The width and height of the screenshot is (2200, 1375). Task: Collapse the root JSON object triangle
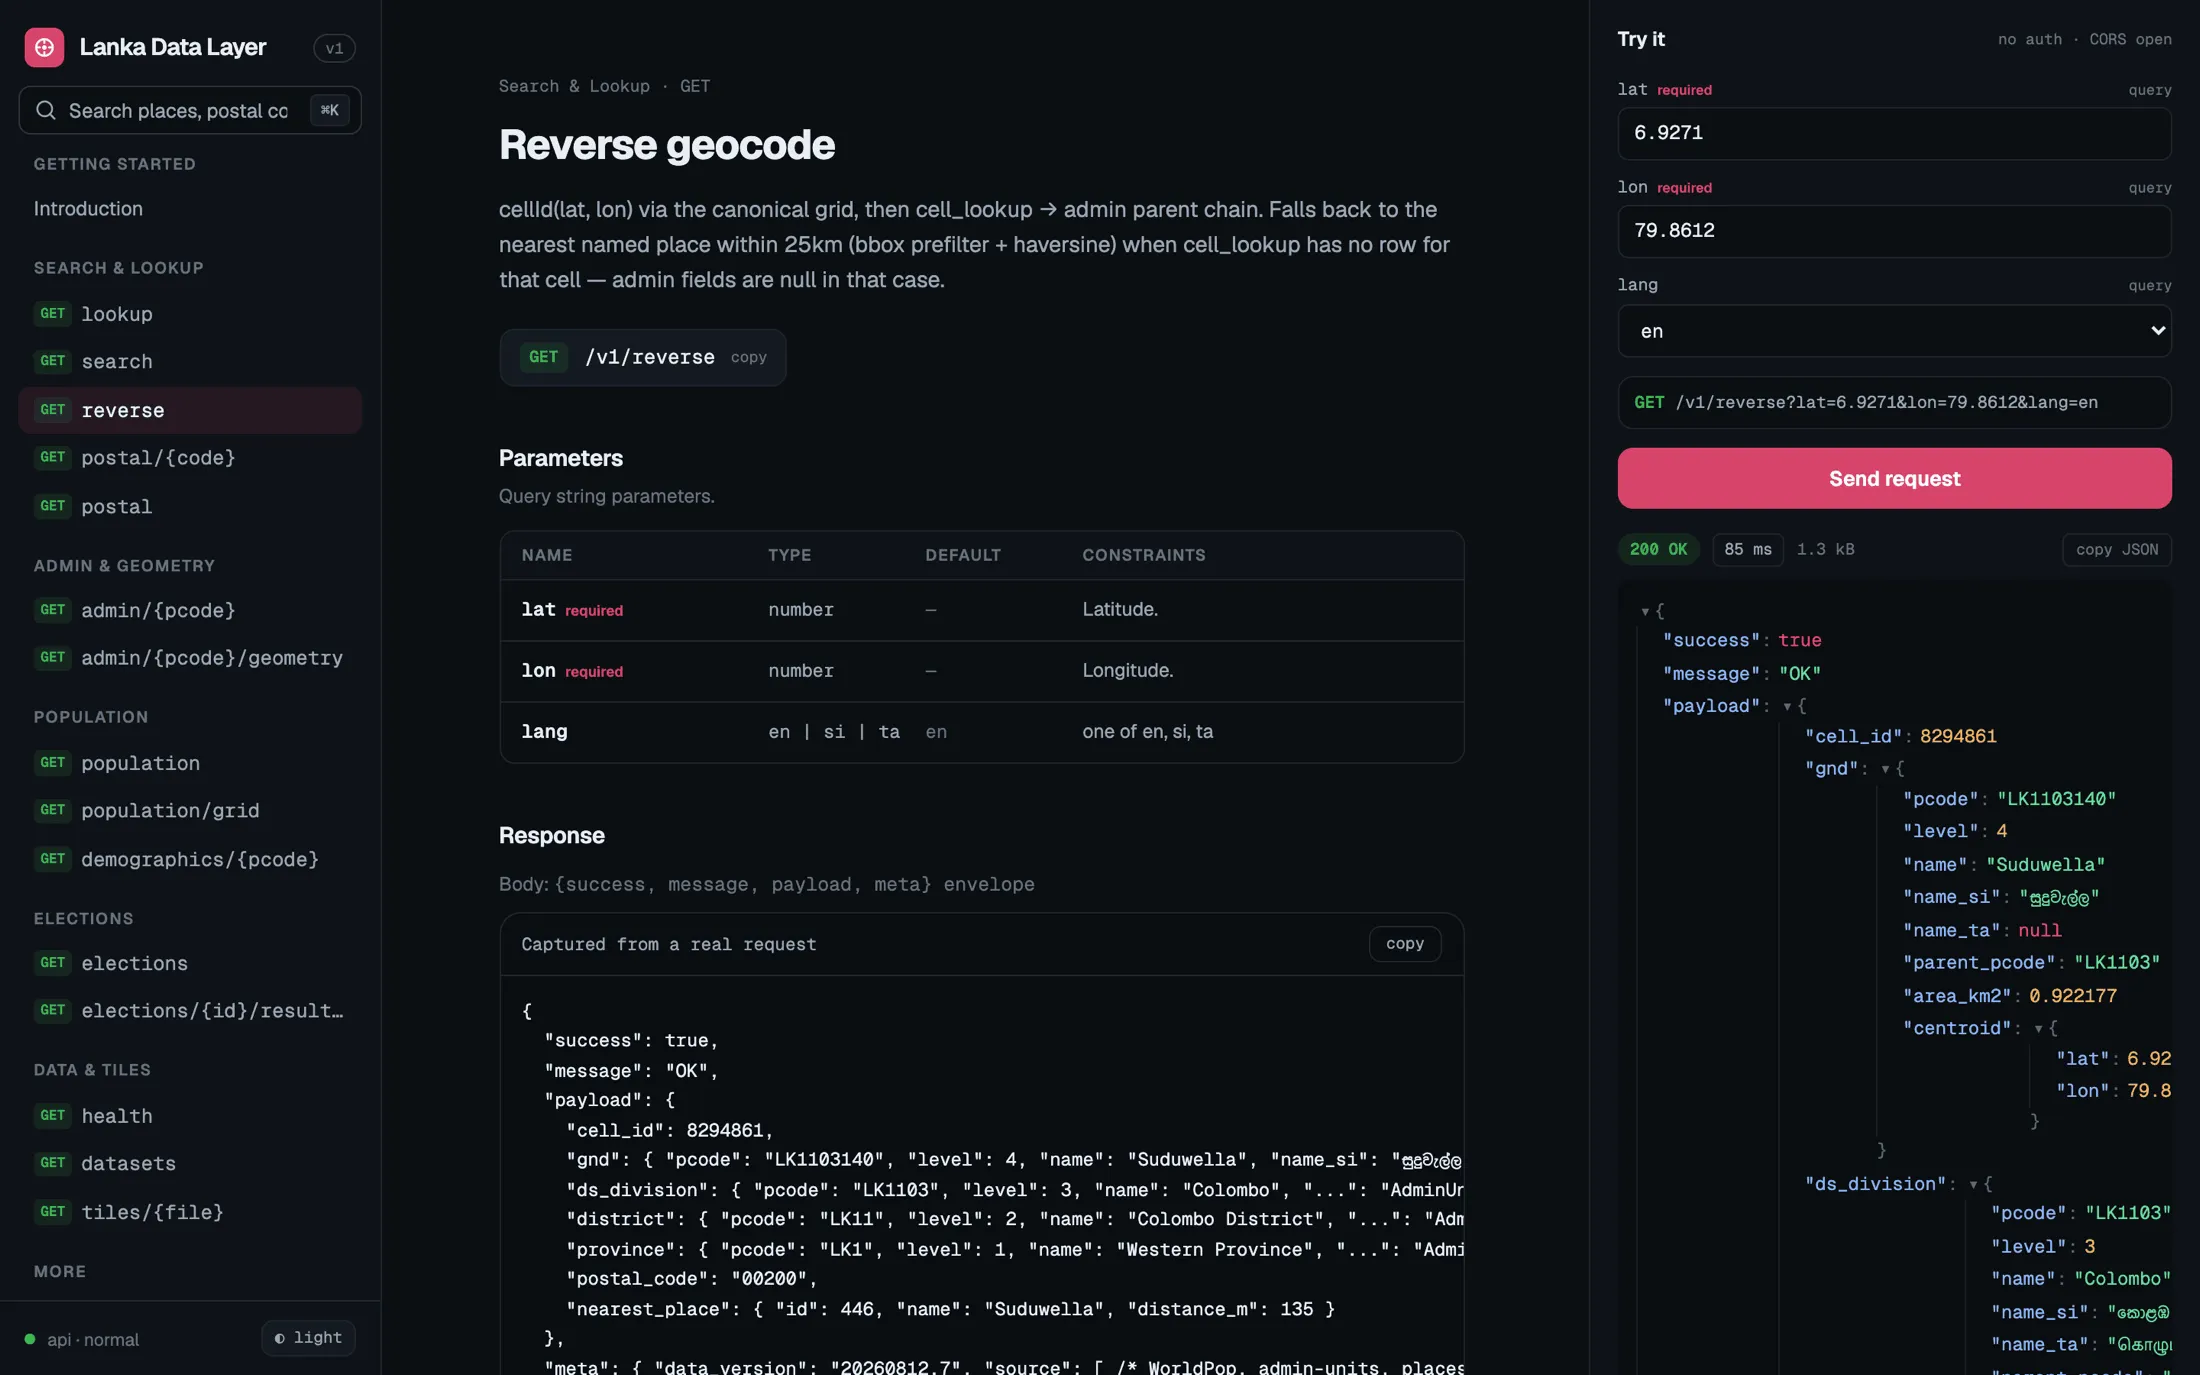pyautogui.click(x=1645, y=611)
